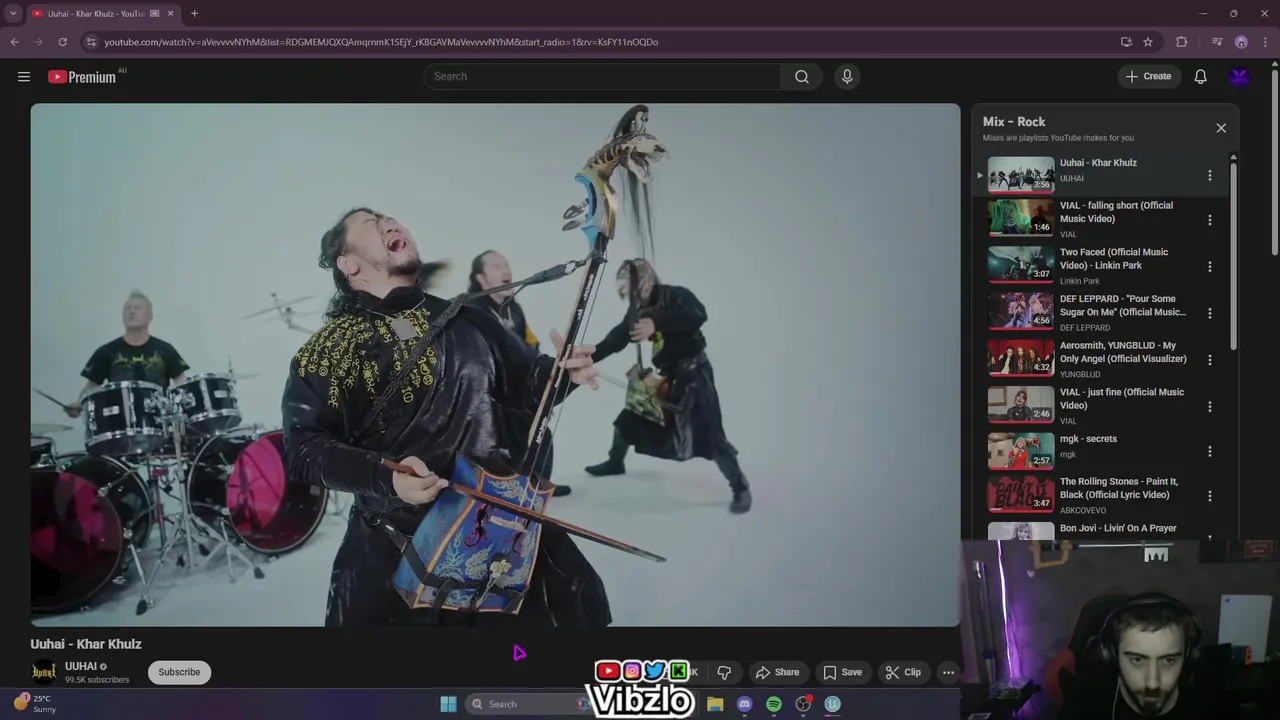Viewport: 1280px width, 720px height.
Task: Click the 'Uuhai - Khar Khulz' video title
Action: pyautogui.click(x=86, y=644)
